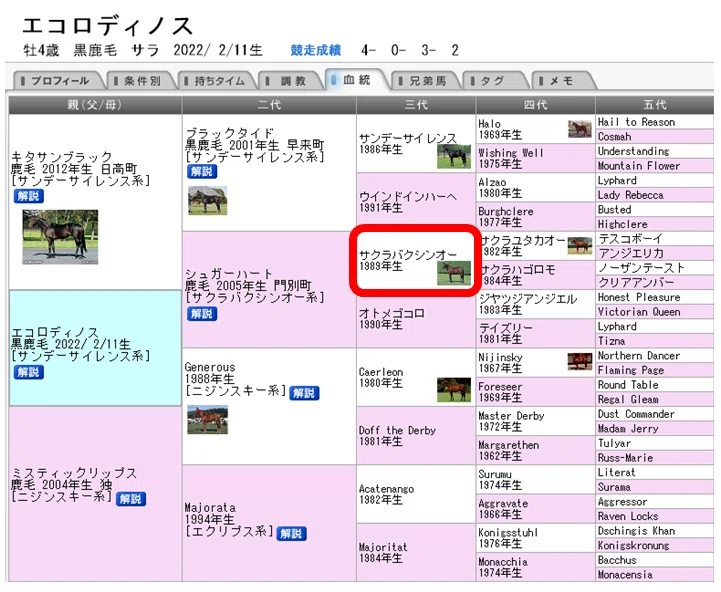Select Aggravate entry
The width and height of the screenshot is (721, 592).
click(x=536, y=509)
